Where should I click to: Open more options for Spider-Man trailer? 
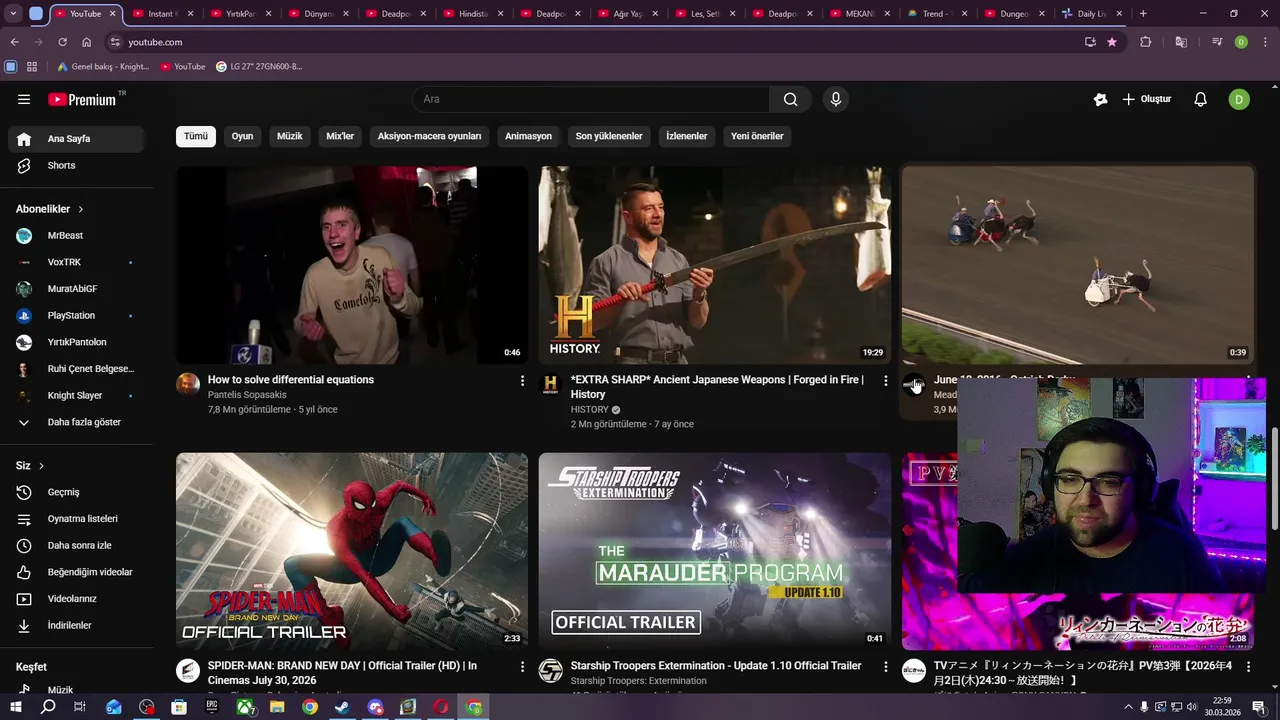click(522, 666)
